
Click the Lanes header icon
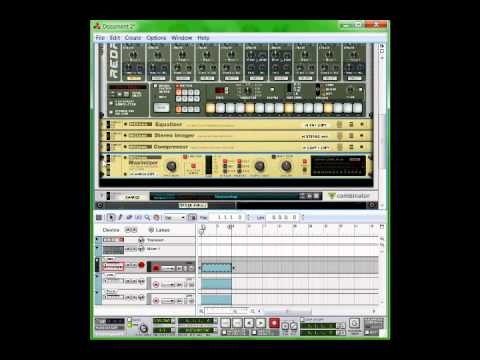pyautogui.click(x=151, y=230)
